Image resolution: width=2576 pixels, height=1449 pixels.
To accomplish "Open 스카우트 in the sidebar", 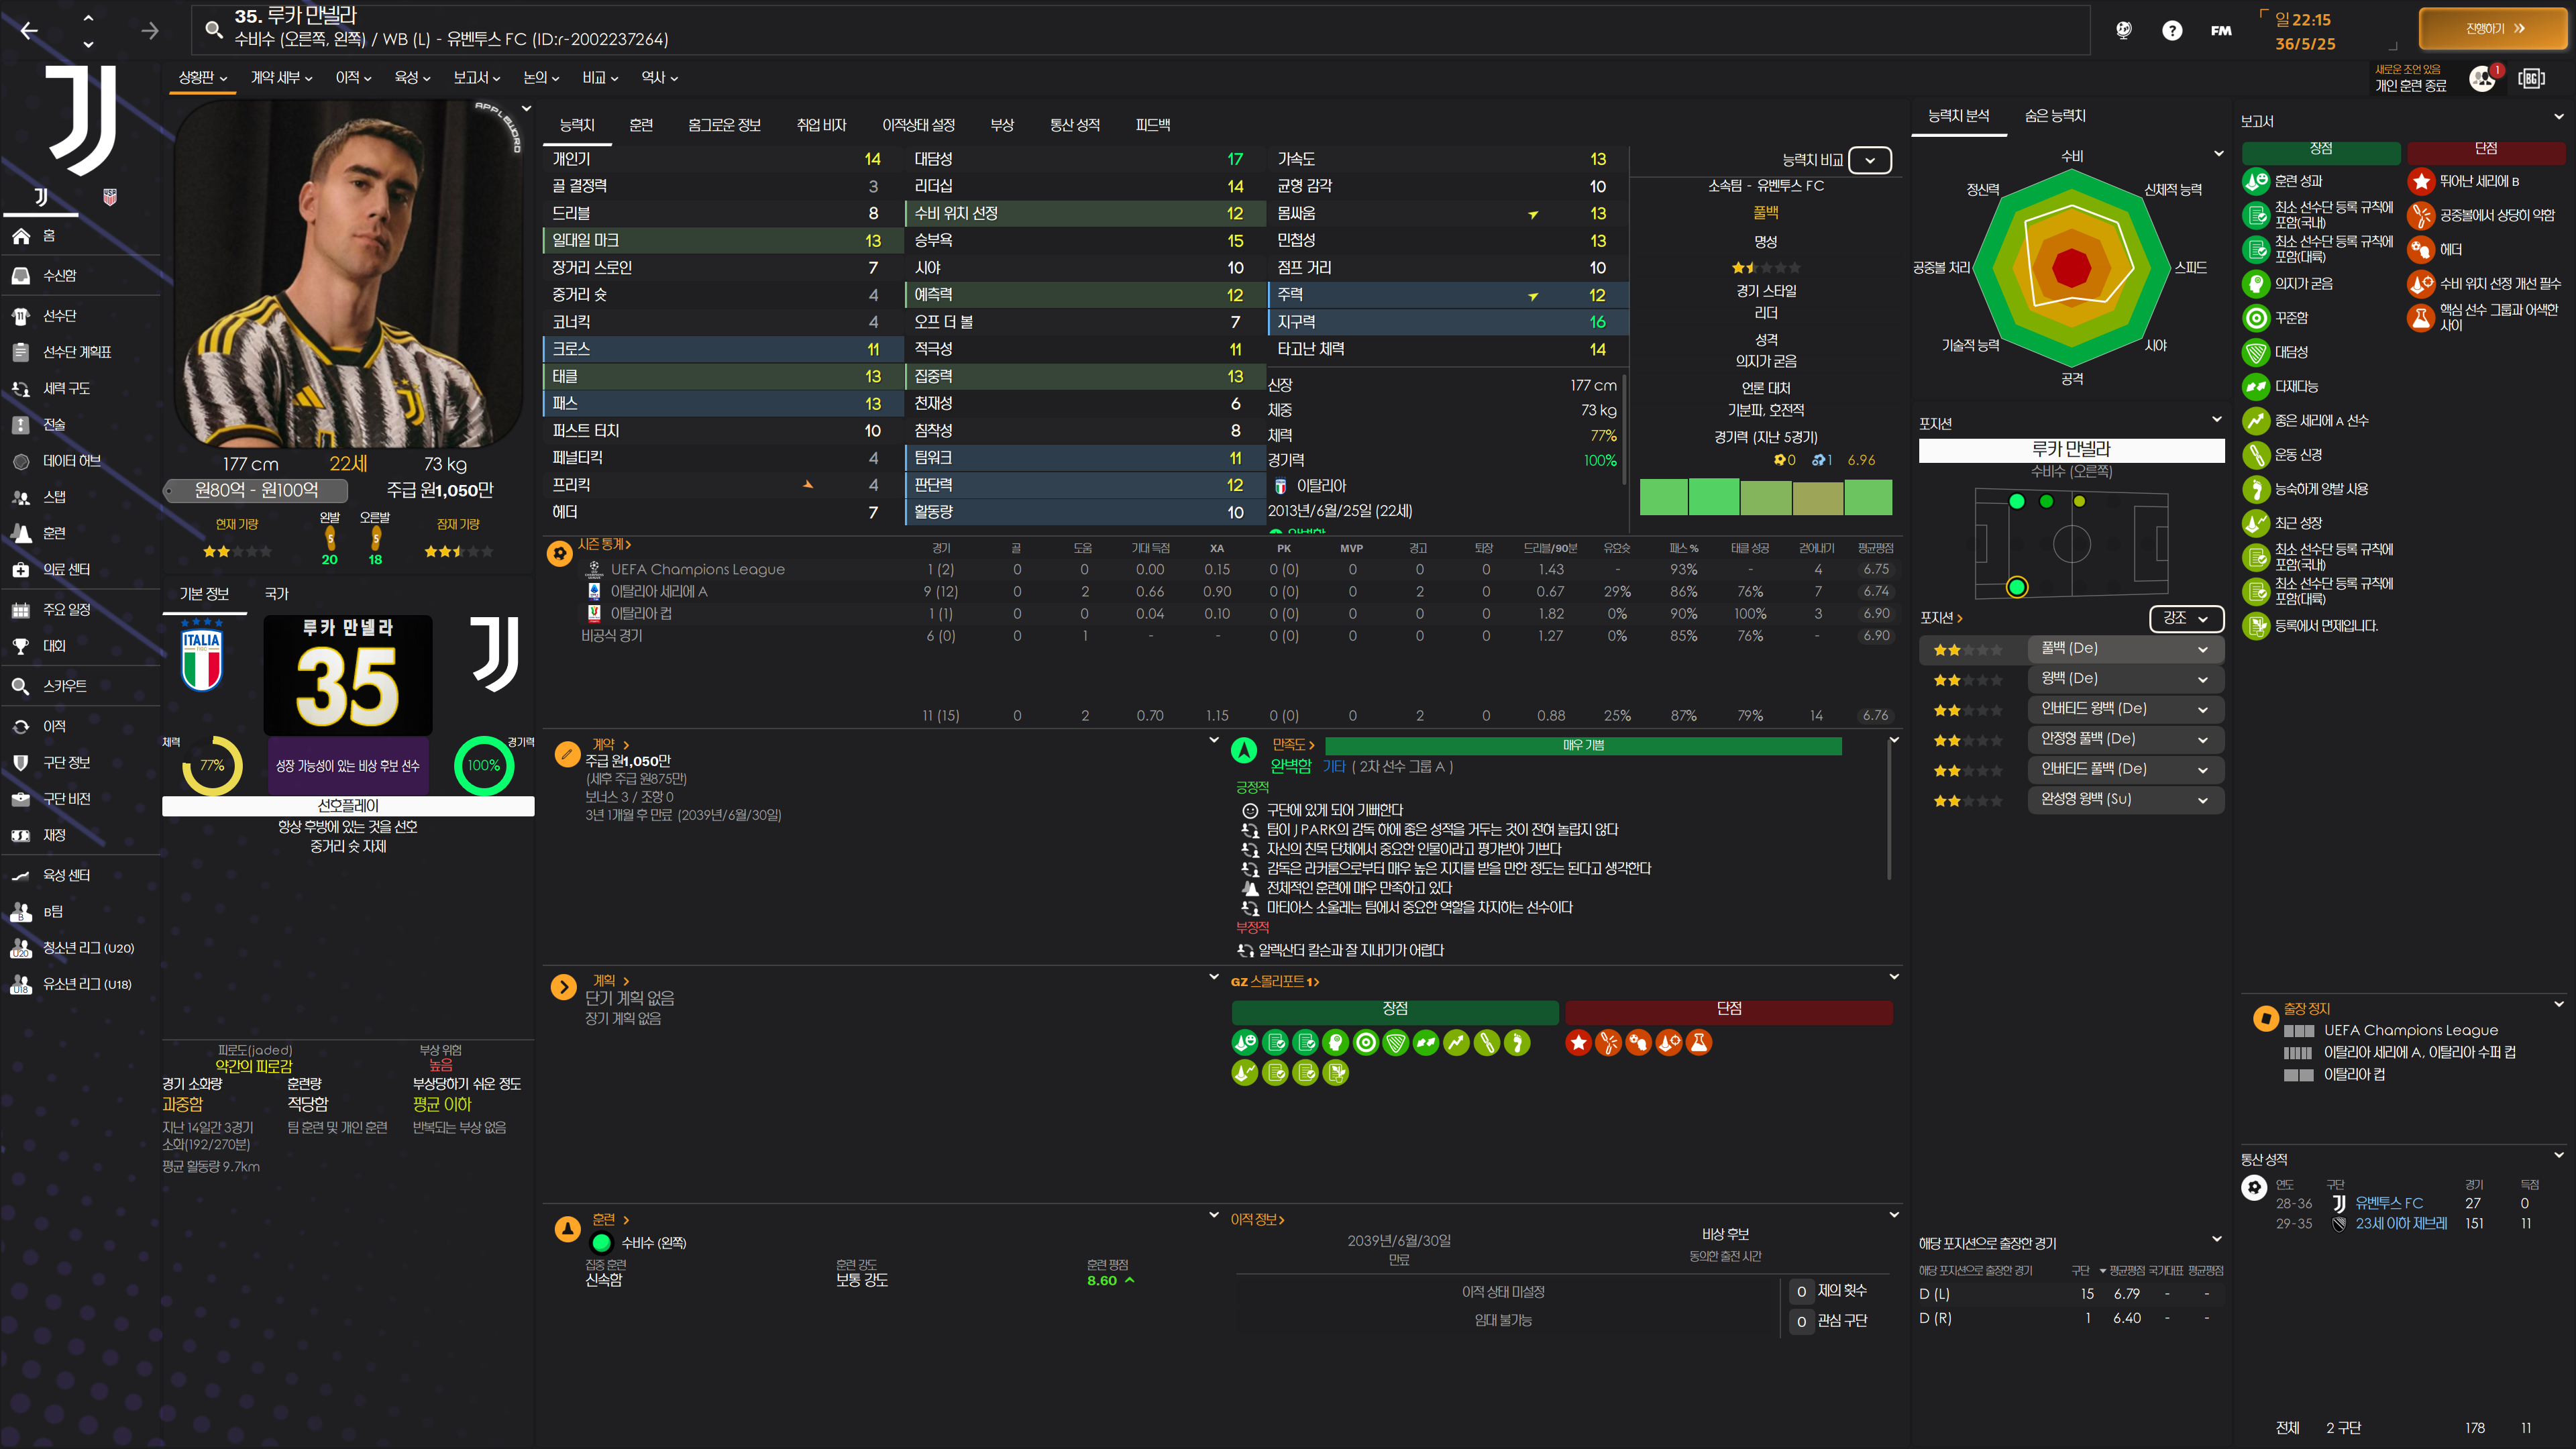I will (64, 686).
